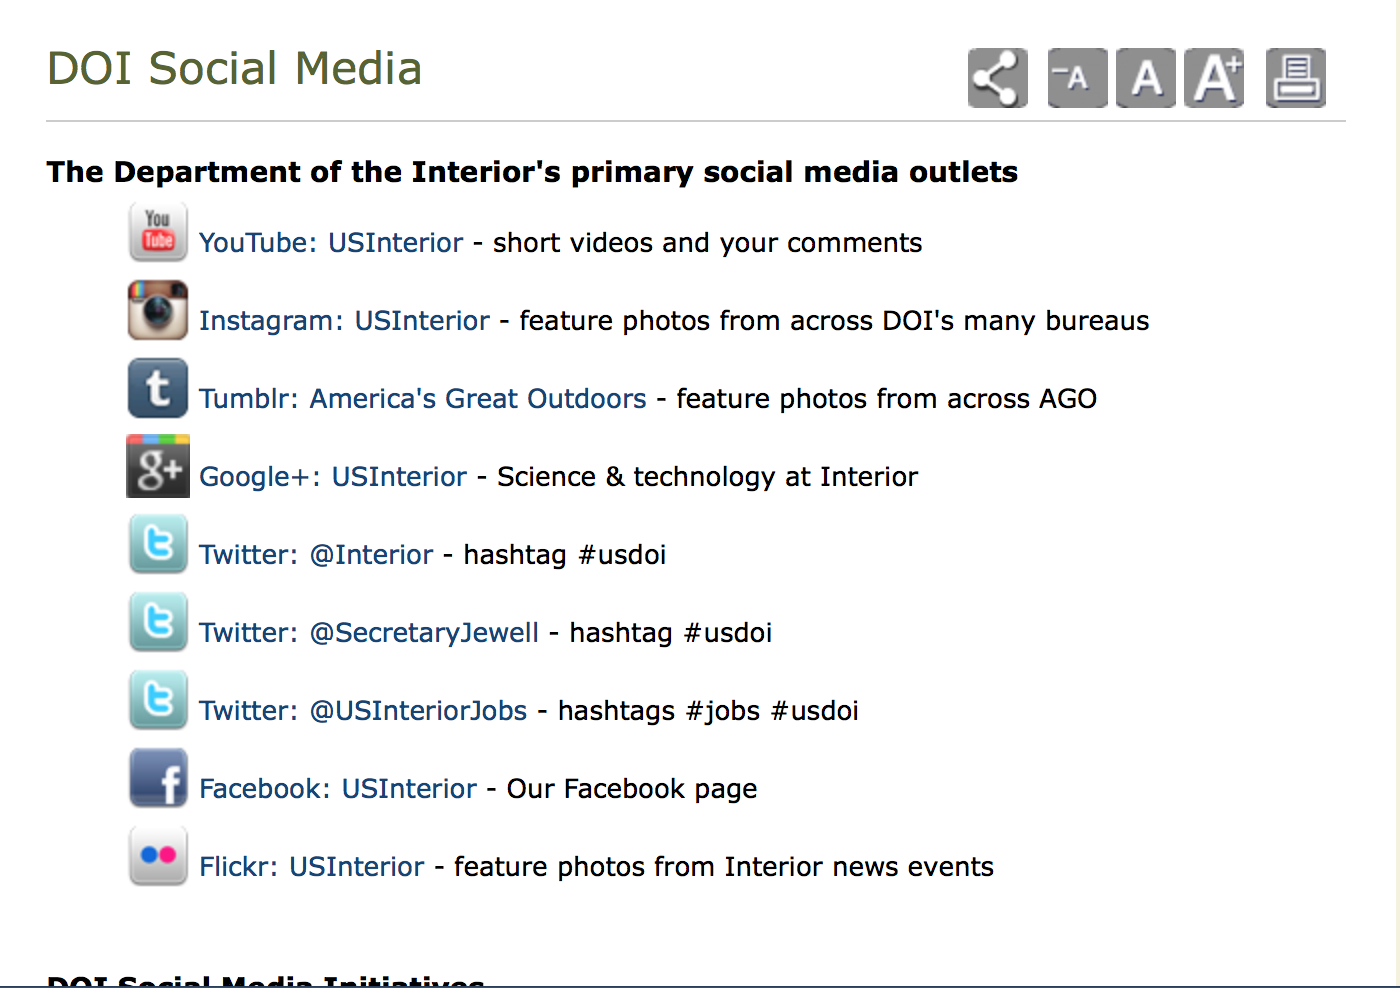Open the YouTube: USInterior link
Viewport: 1400px width, 988px height.
click(x=331, y=243)
